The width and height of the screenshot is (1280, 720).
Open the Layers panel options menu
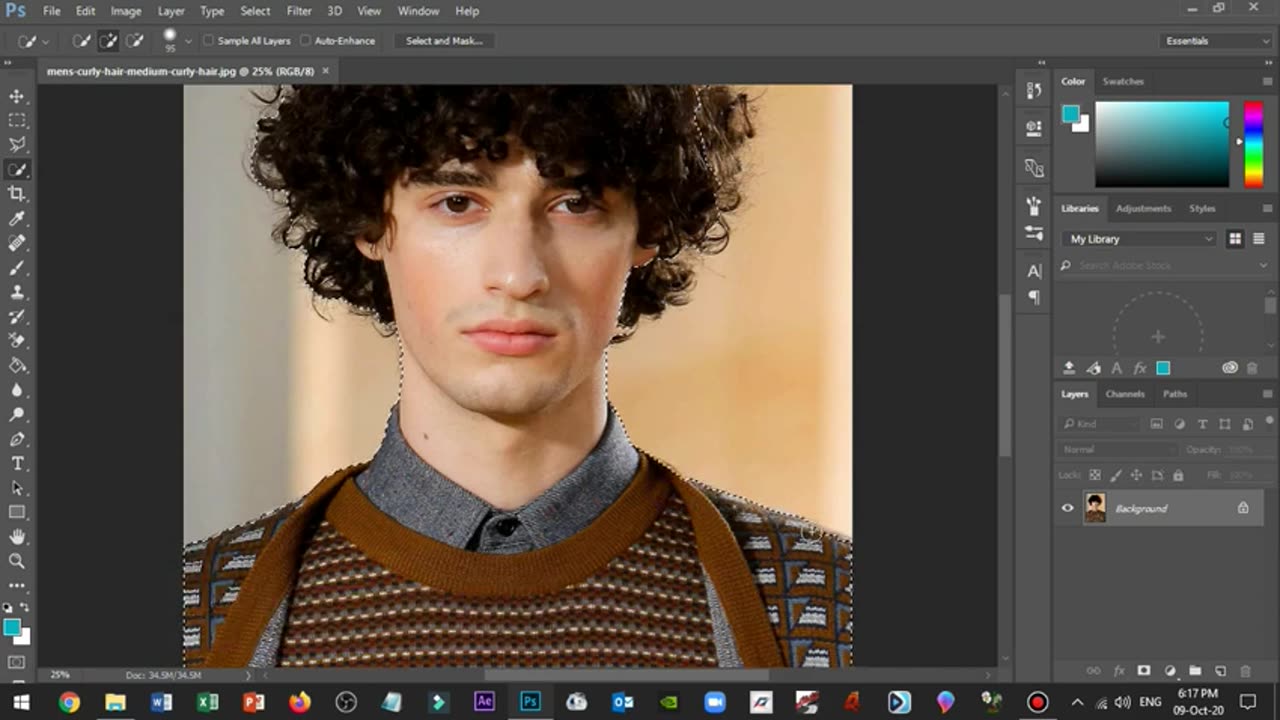1267,394
